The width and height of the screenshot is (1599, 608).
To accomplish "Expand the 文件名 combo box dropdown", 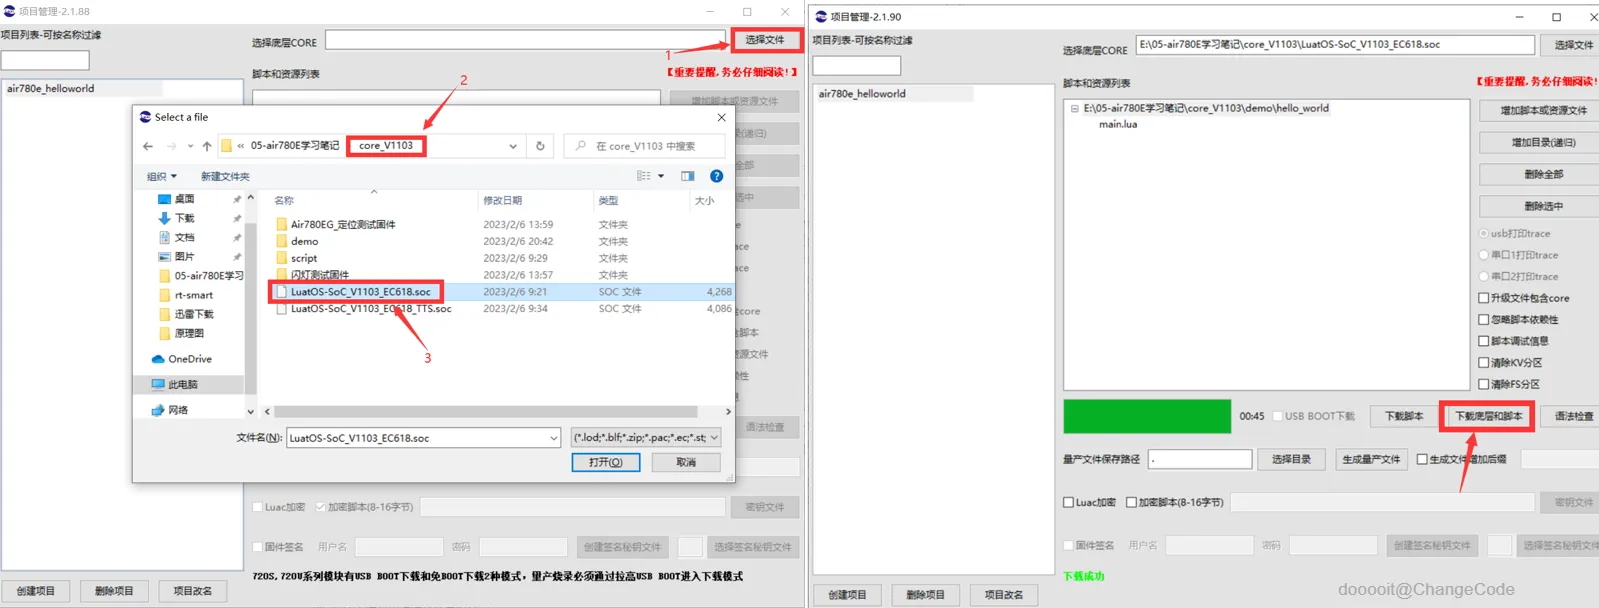I will (x=553, y=438).
